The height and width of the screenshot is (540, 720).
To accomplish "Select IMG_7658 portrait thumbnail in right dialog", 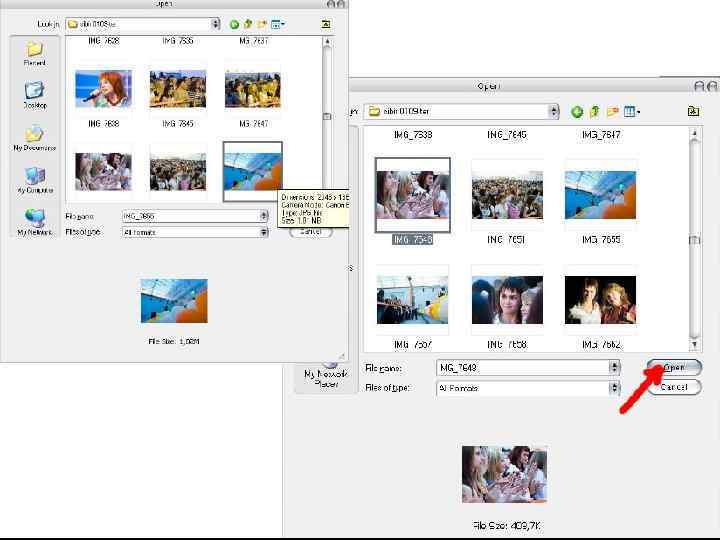I will [507, 300].
